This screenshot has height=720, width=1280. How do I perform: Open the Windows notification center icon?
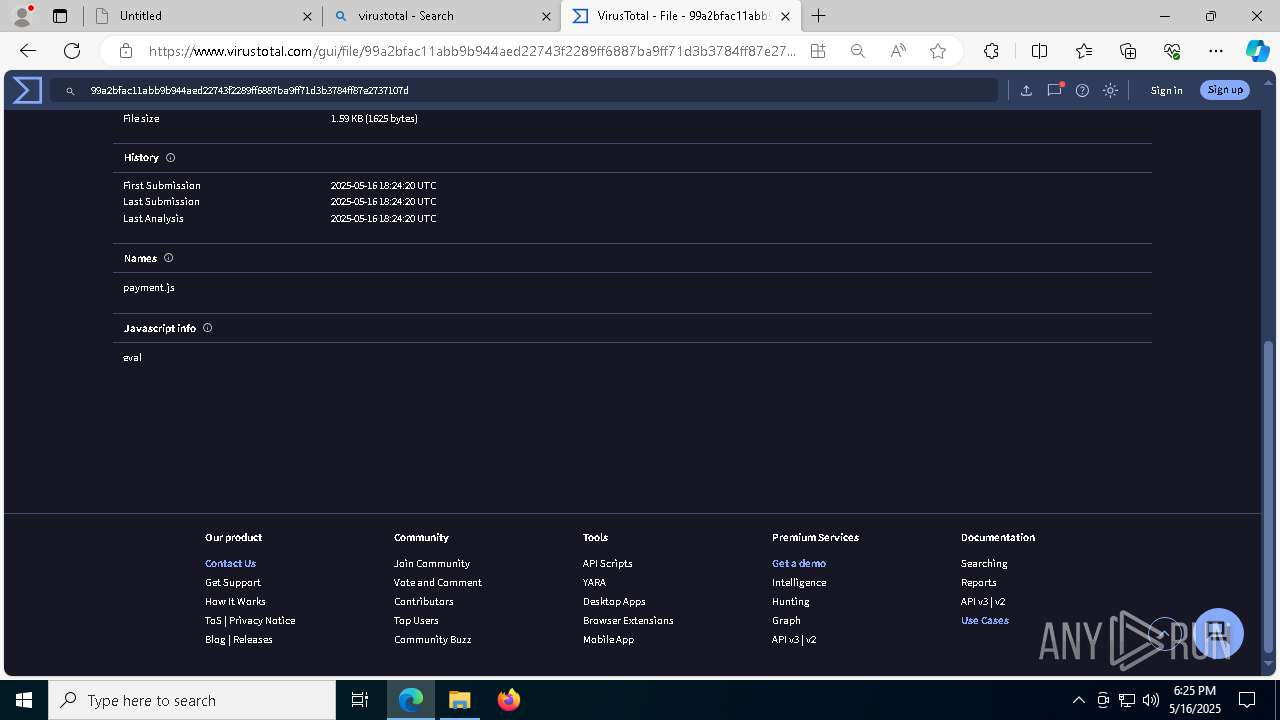[x=1247, y=700]
